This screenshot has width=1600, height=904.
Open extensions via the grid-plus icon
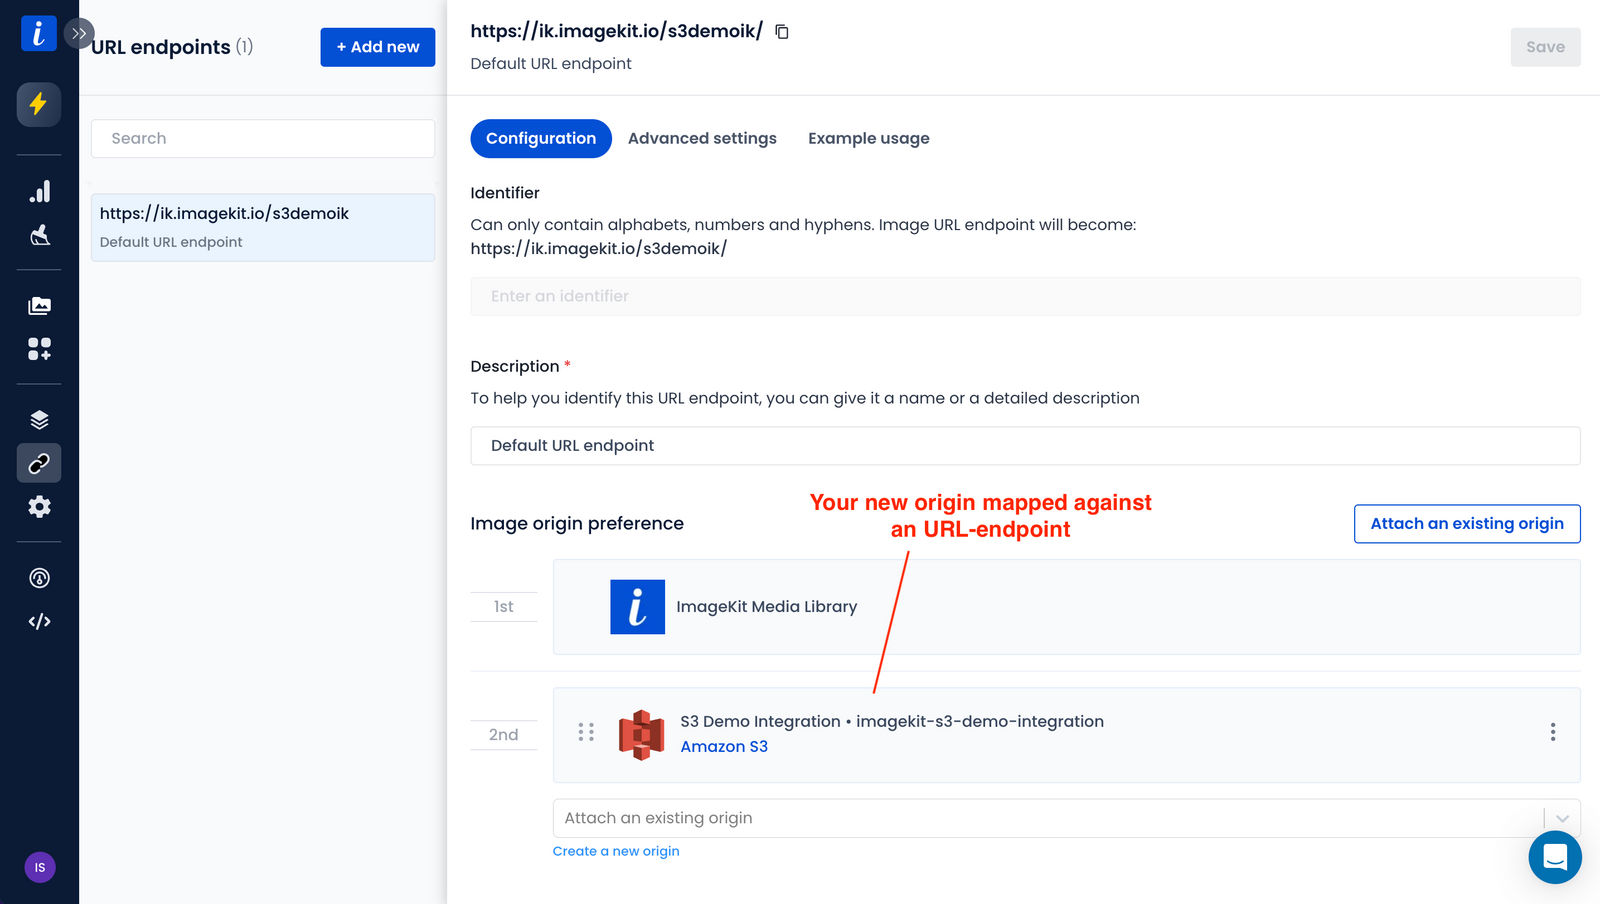(x=39, y=349)
